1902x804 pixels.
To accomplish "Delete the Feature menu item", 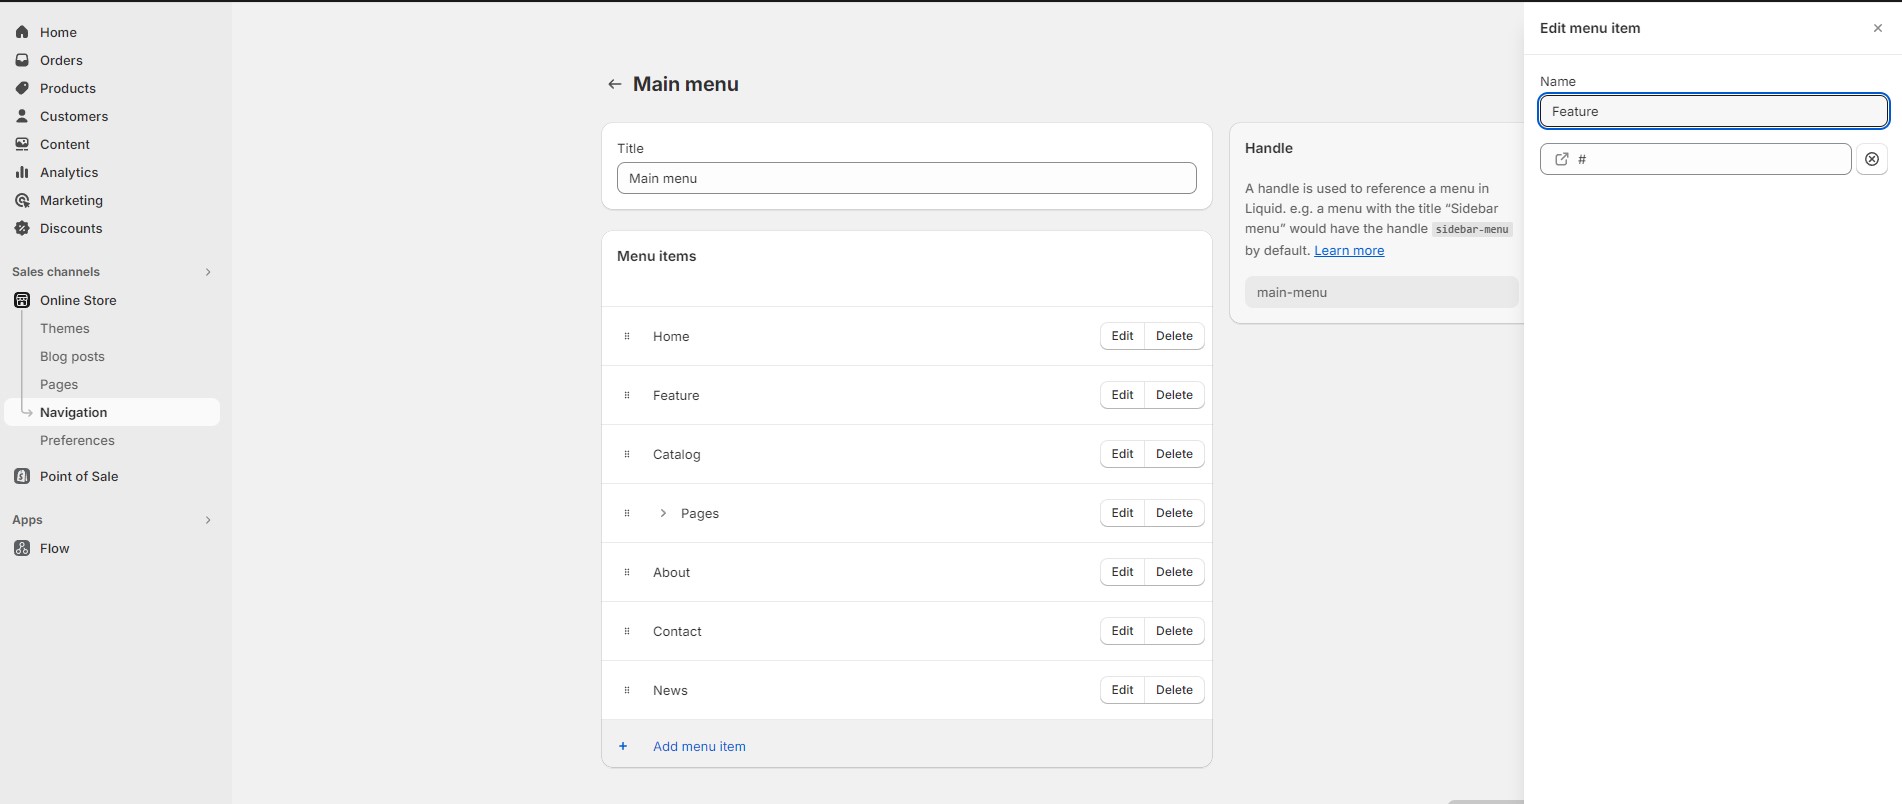I will [1174, 395].
